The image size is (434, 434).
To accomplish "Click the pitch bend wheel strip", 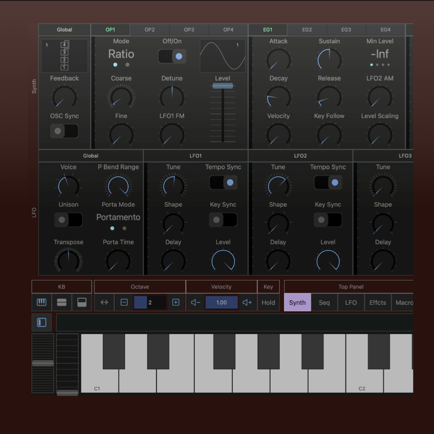I will pos(43,363).
